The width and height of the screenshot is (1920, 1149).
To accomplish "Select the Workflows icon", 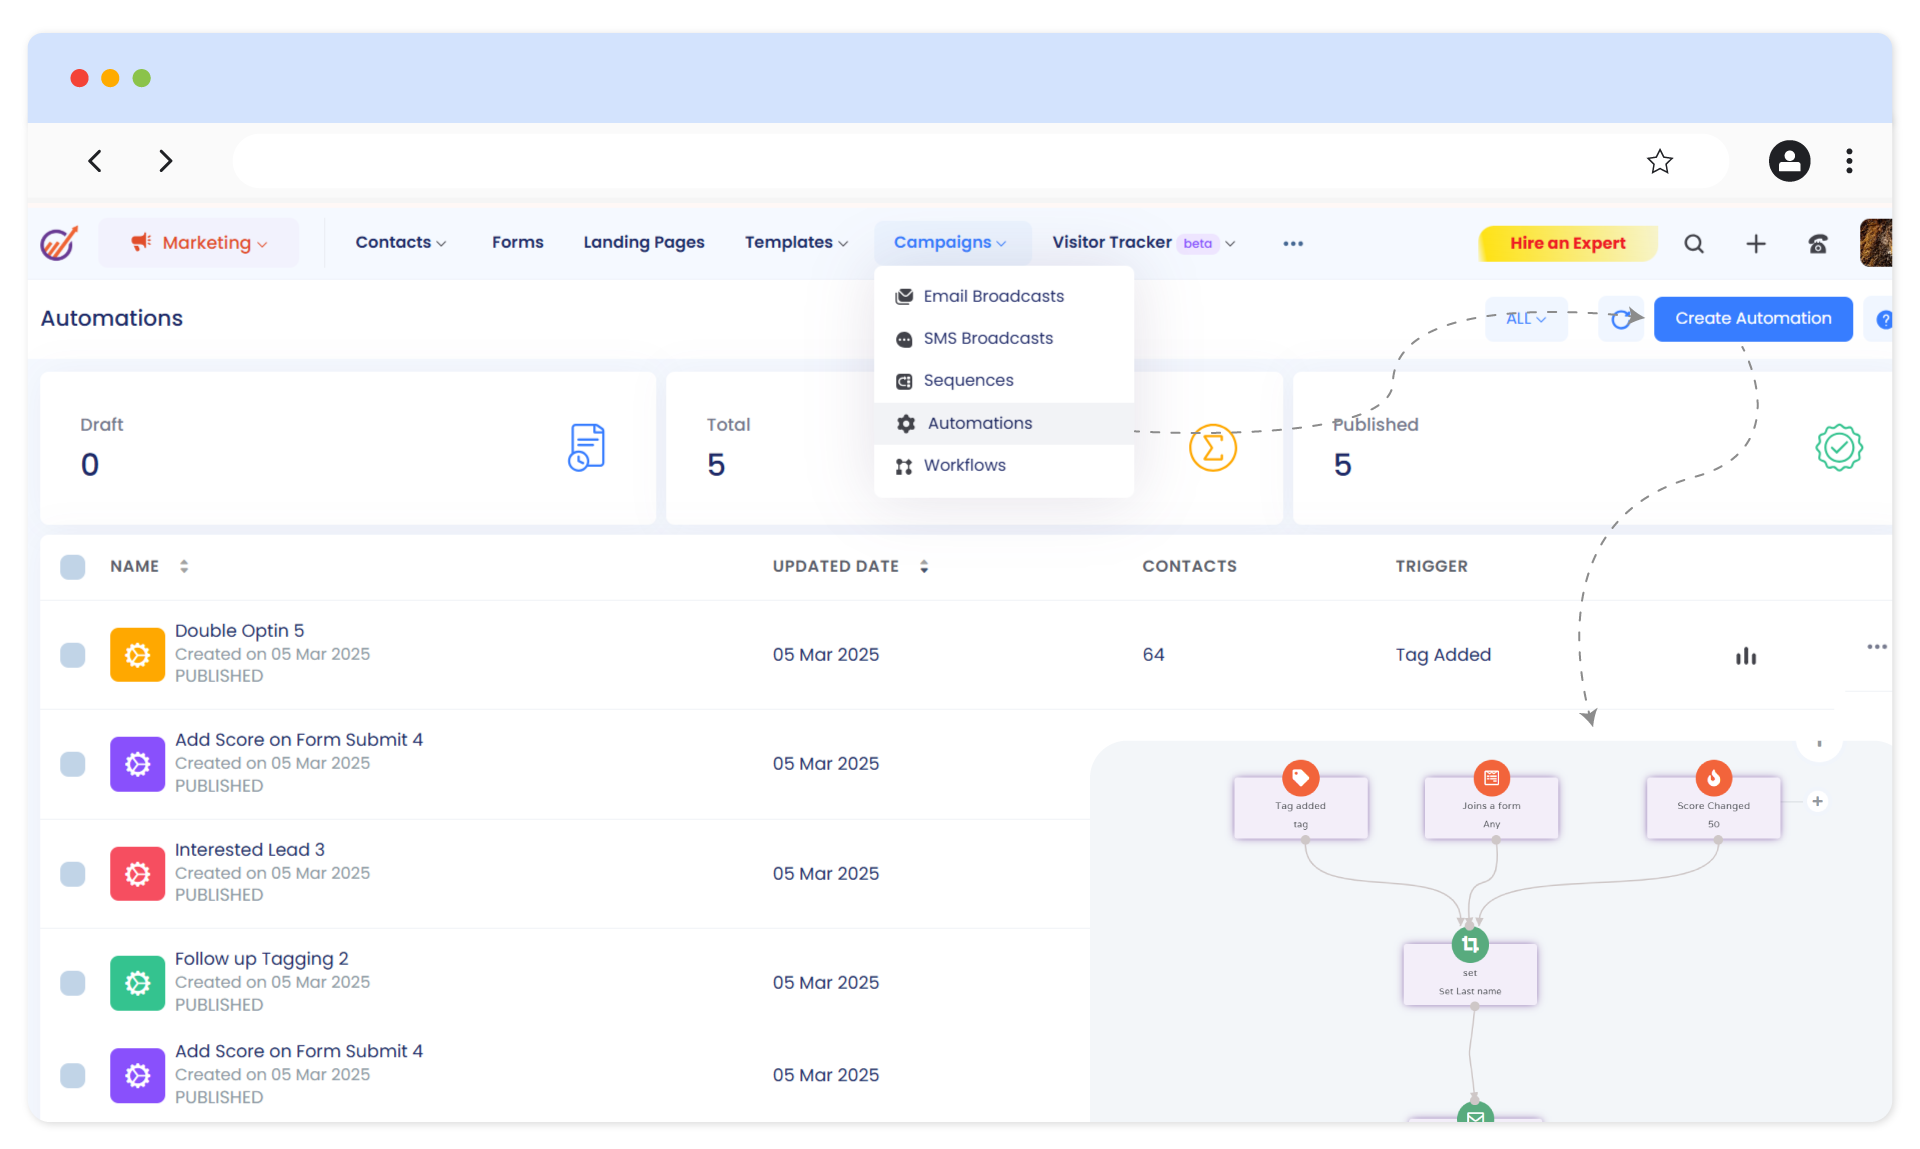I will pyautogui.click(x=903, y=466).
